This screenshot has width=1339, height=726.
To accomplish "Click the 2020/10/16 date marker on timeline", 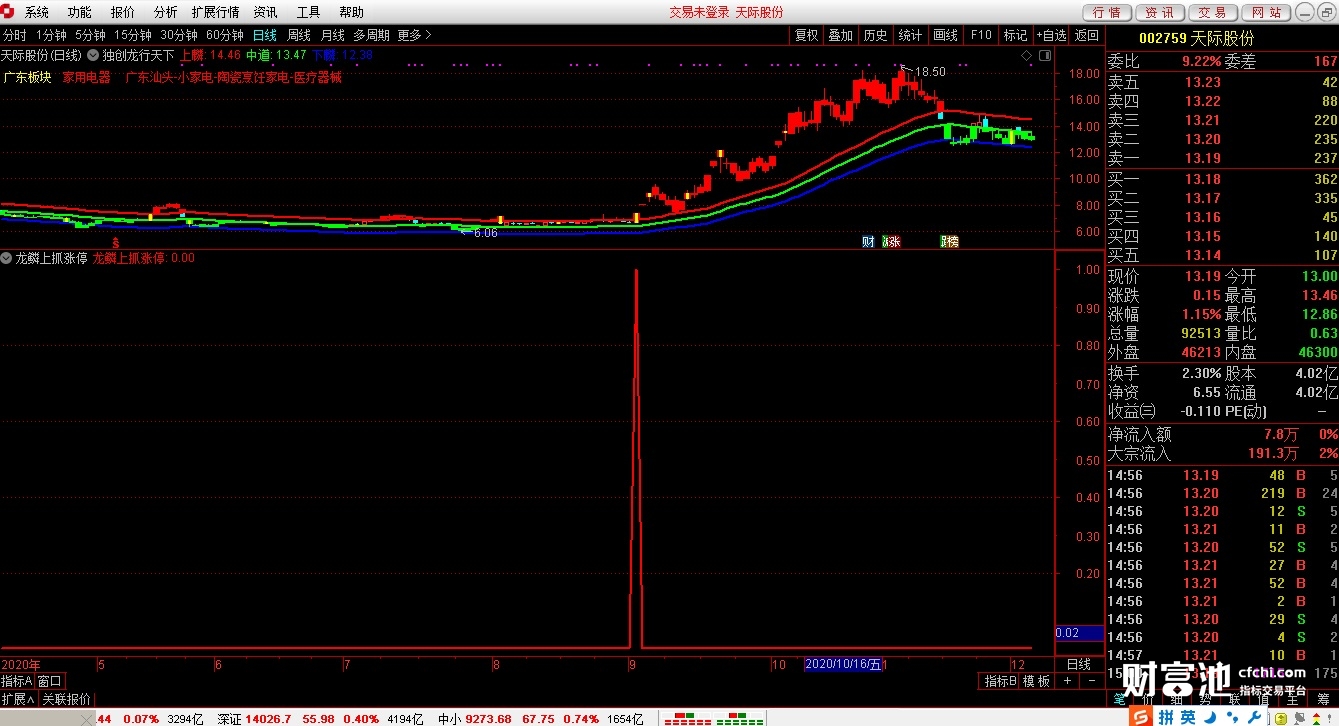I will pyautogui.click(x=843, y=664).
